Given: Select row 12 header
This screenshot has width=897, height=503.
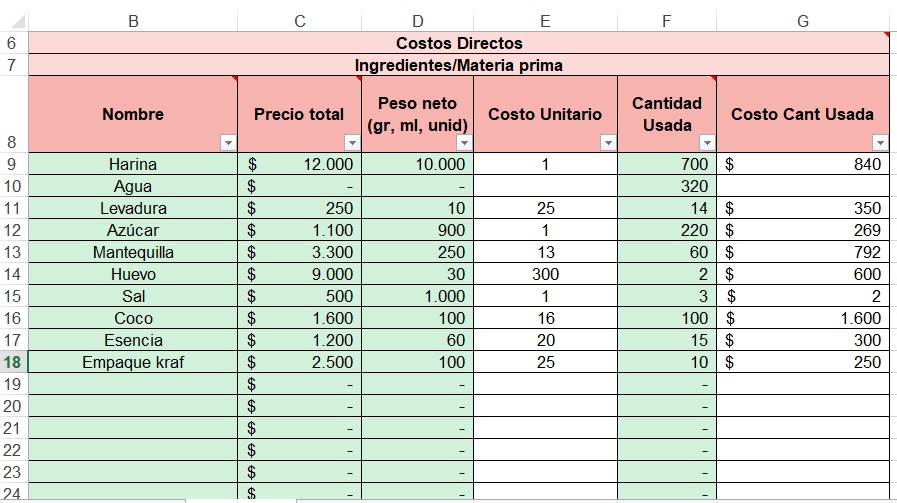Looking at the screenshot, I should tap(13, 230).
